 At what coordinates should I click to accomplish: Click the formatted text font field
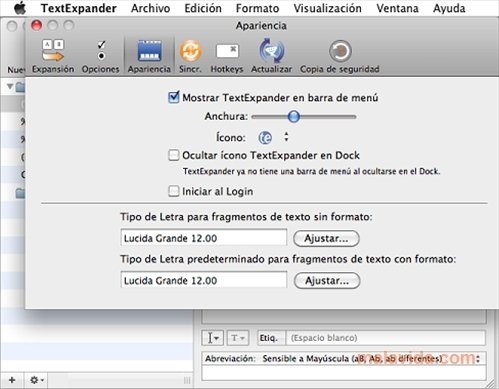point(204,280)
